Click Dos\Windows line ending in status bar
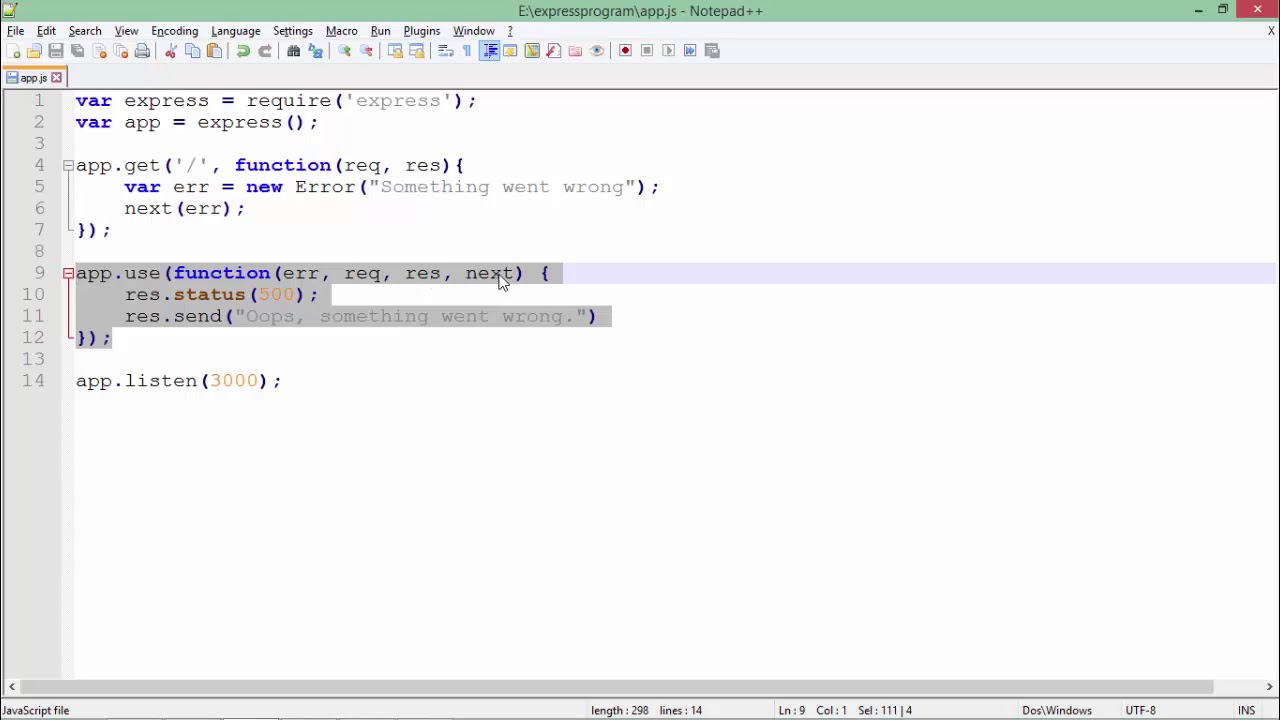The width and height of the screenshot is (1280, 720). point(1057,710)
